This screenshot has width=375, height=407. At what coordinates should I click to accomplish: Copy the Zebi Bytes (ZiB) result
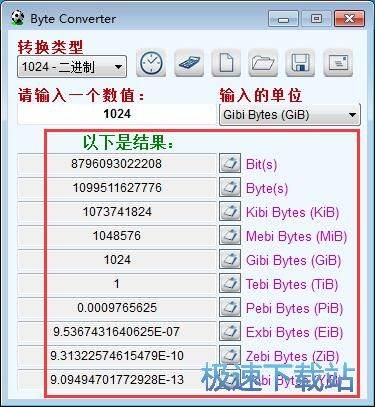pos(230,355)
